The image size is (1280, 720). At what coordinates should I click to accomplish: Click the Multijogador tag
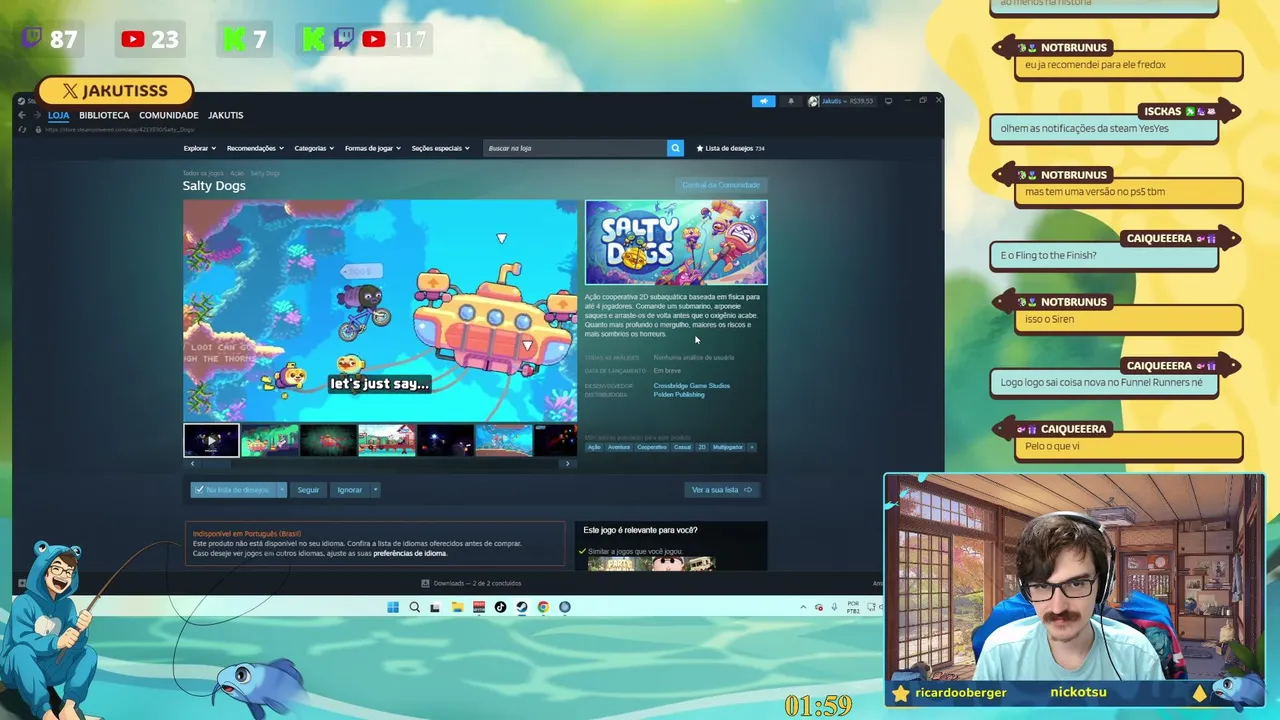pyautogui.click(x=728, y=447)
